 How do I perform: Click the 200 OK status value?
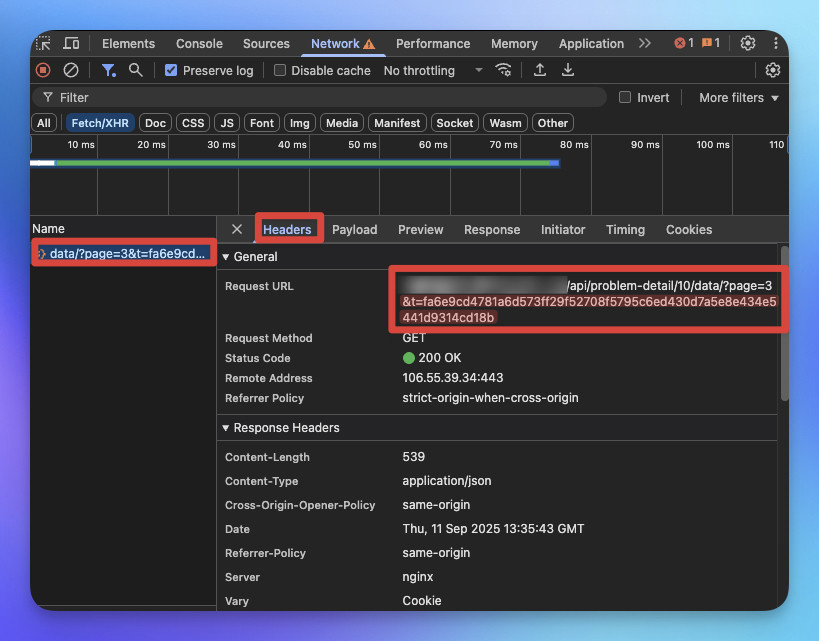click(432, 358)
